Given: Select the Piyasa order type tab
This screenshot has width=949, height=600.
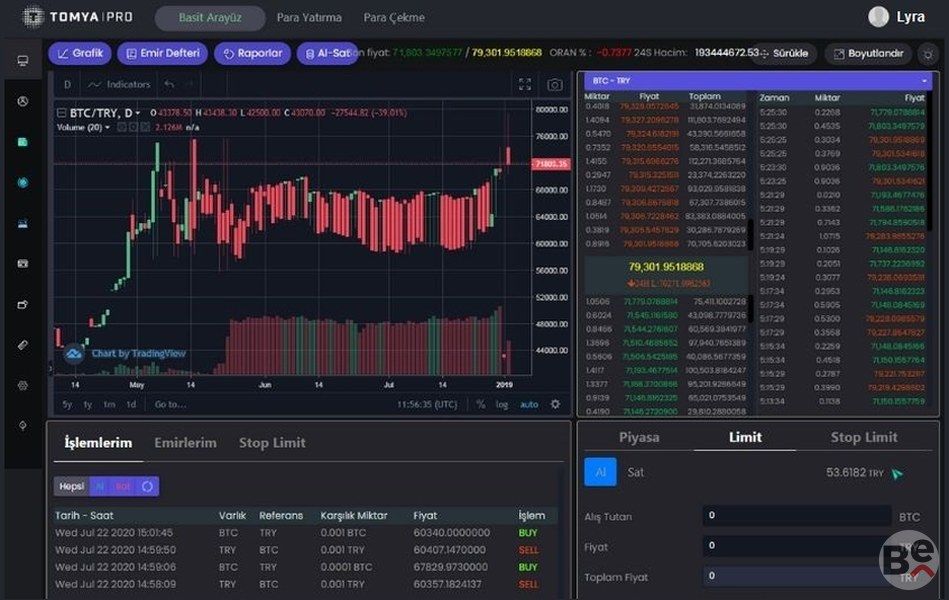Looking at the screenshot, I should coord(639,437).
